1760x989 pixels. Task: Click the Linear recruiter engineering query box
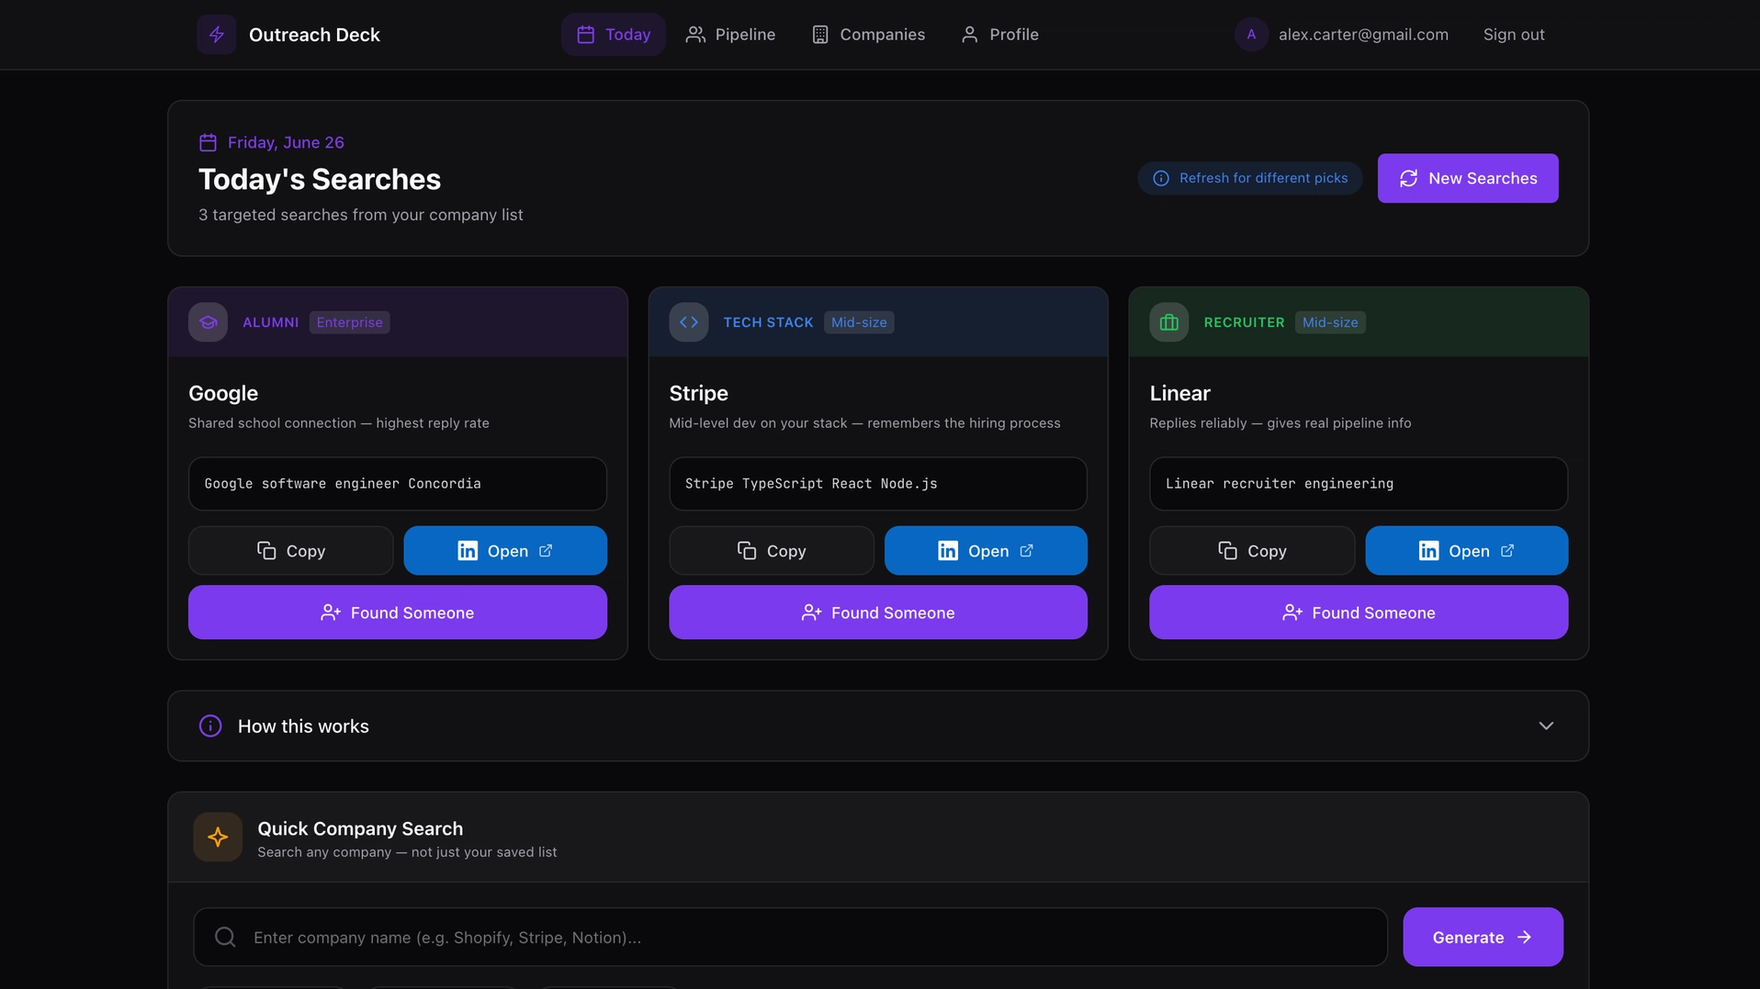[x=1358, y=484]
